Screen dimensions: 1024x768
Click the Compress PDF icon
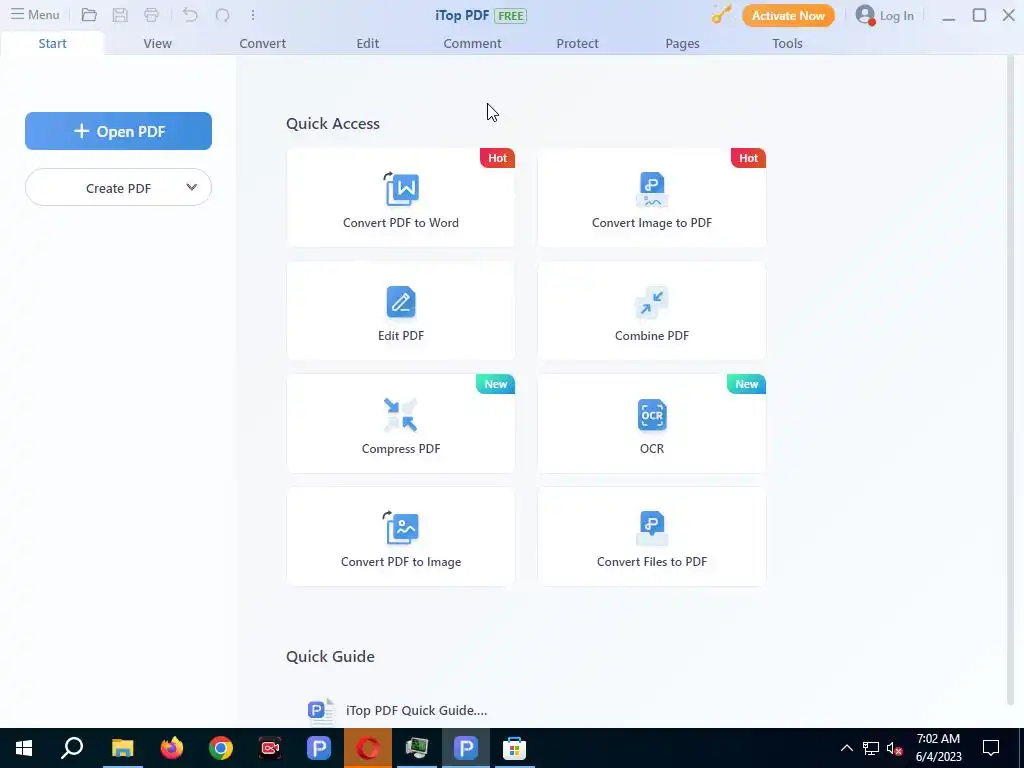click(401, 415)
